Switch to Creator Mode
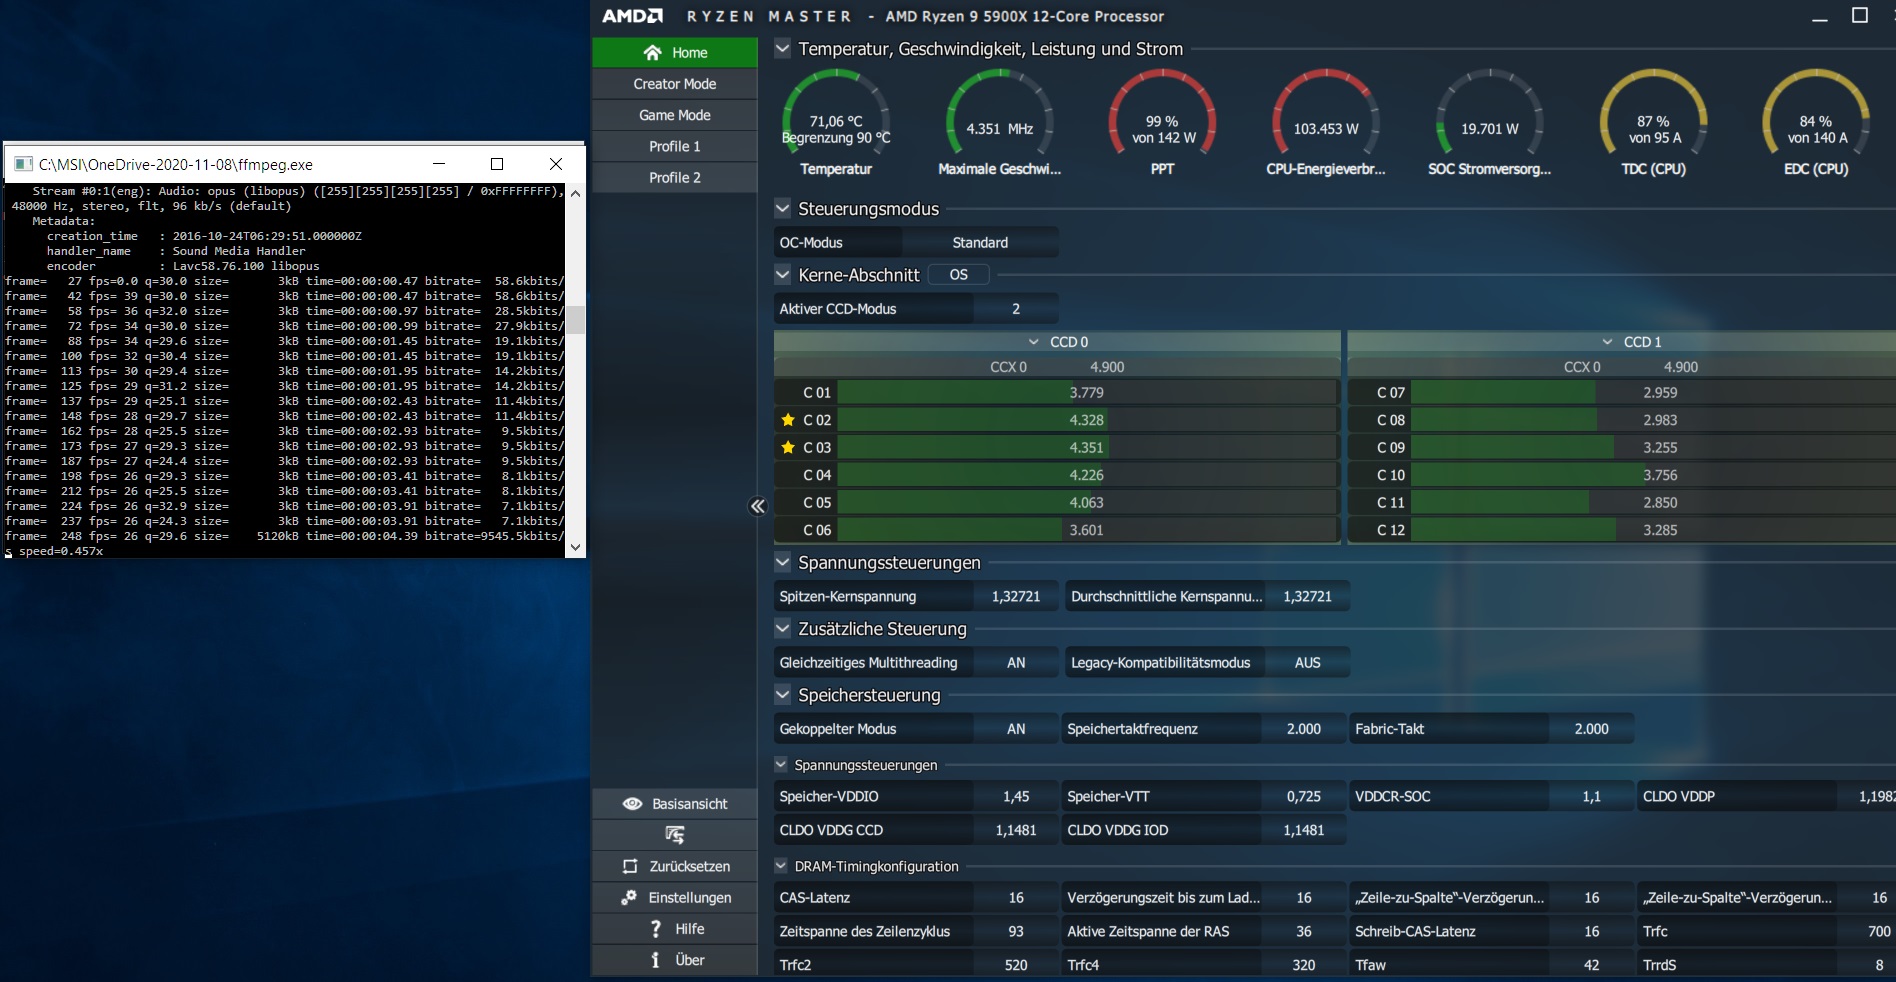The height and width of the screenshot is (982, 1896). tap(675, 84)
